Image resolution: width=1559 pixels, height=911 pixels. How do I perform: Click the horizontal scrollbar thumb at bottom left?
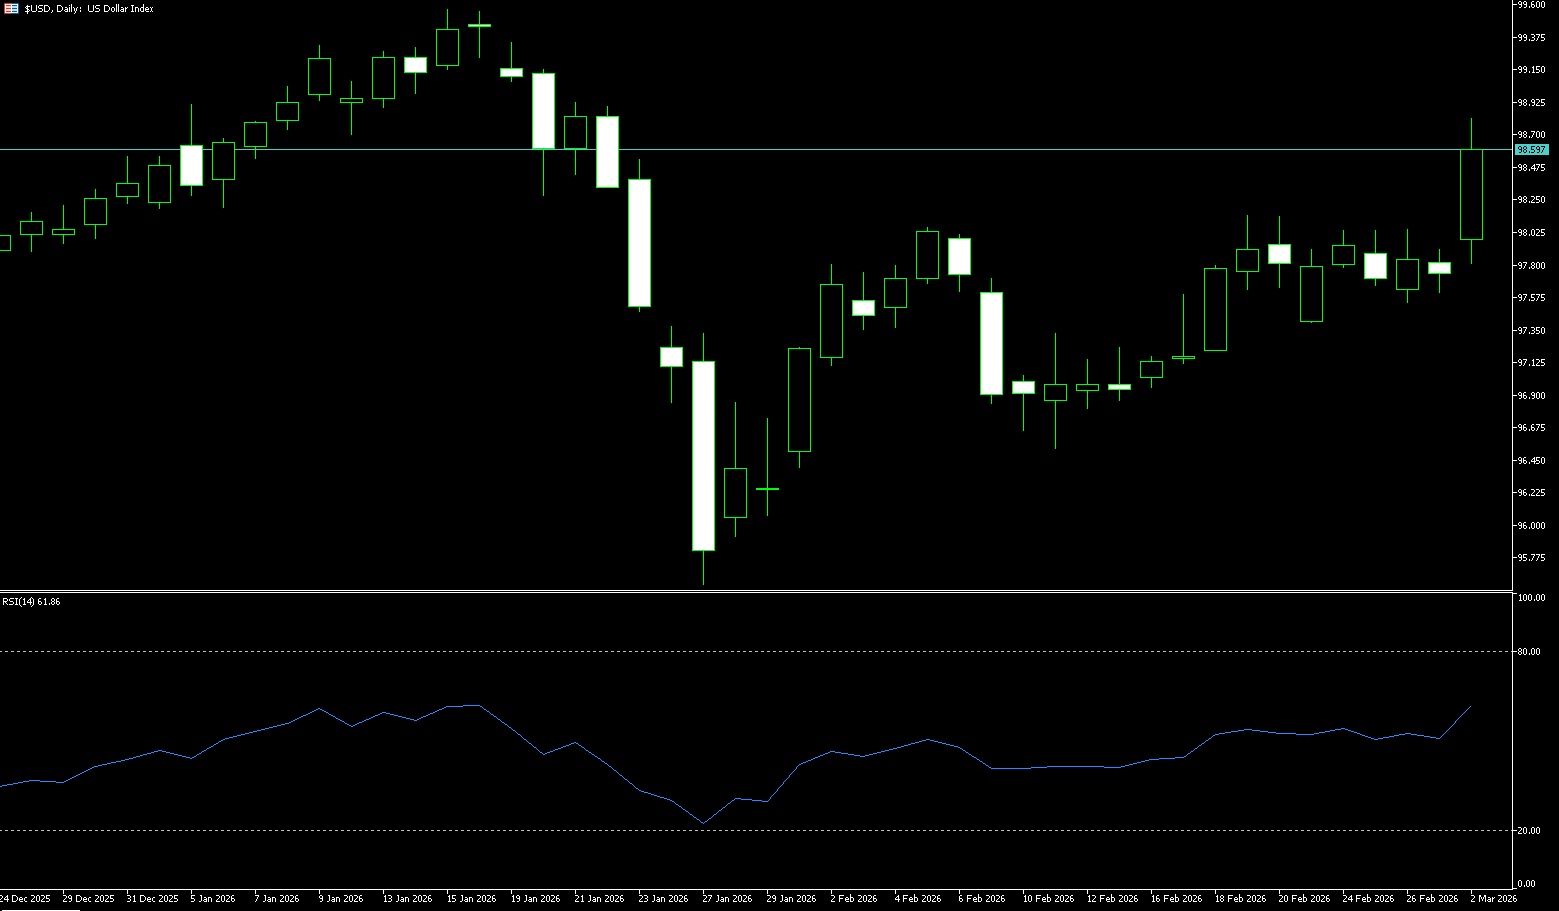[40, 909]
